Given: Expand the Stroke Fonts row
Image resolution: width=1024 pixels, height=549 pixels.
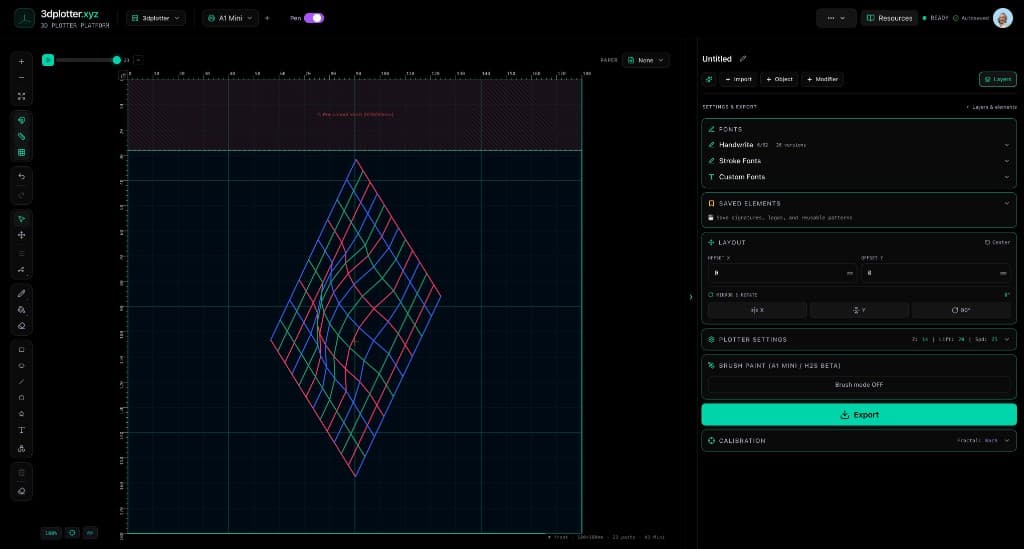Looking at the screenshot, I should click(x=859, y=161).
